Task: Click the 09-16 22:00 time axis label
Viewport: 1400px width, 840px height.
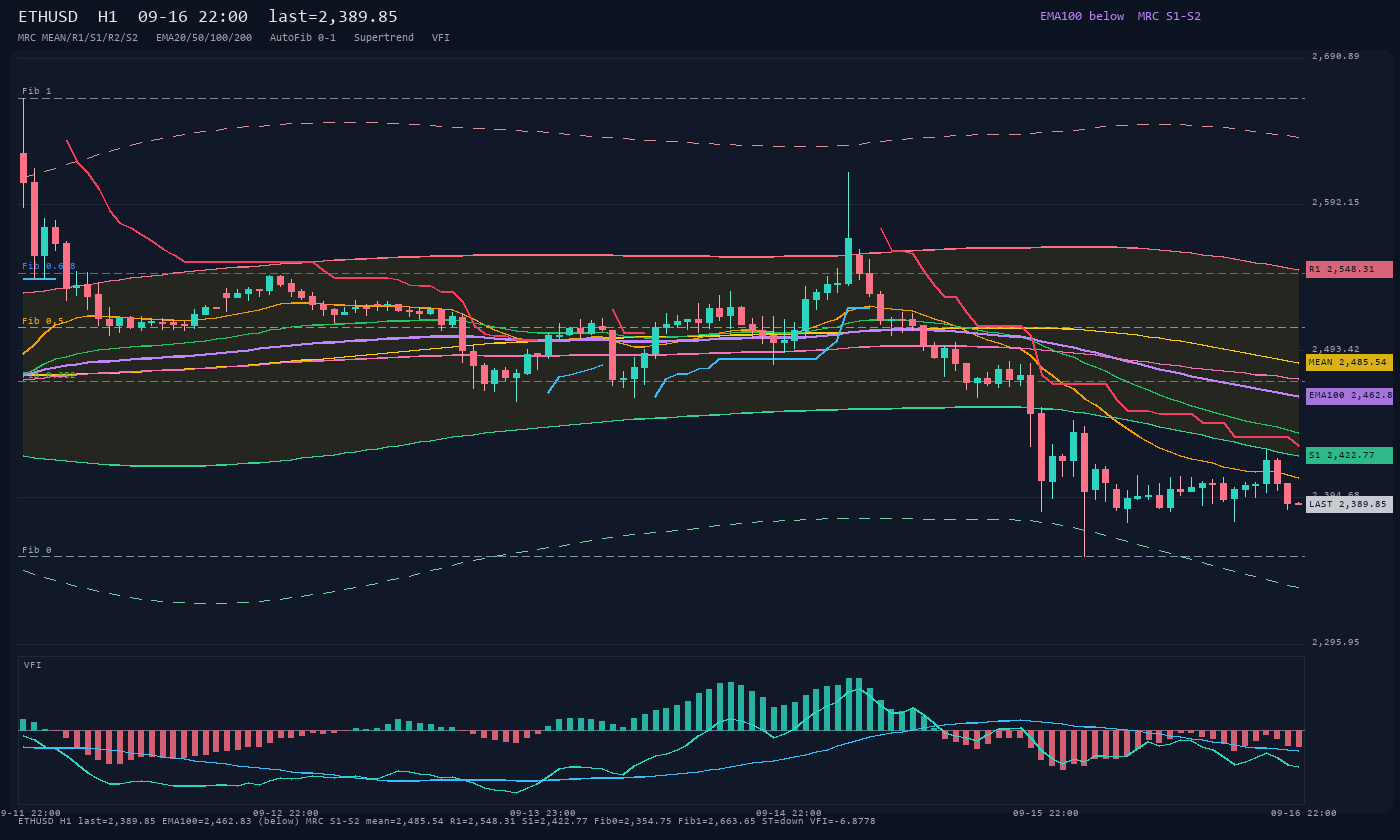Action: click(1304, 813)
